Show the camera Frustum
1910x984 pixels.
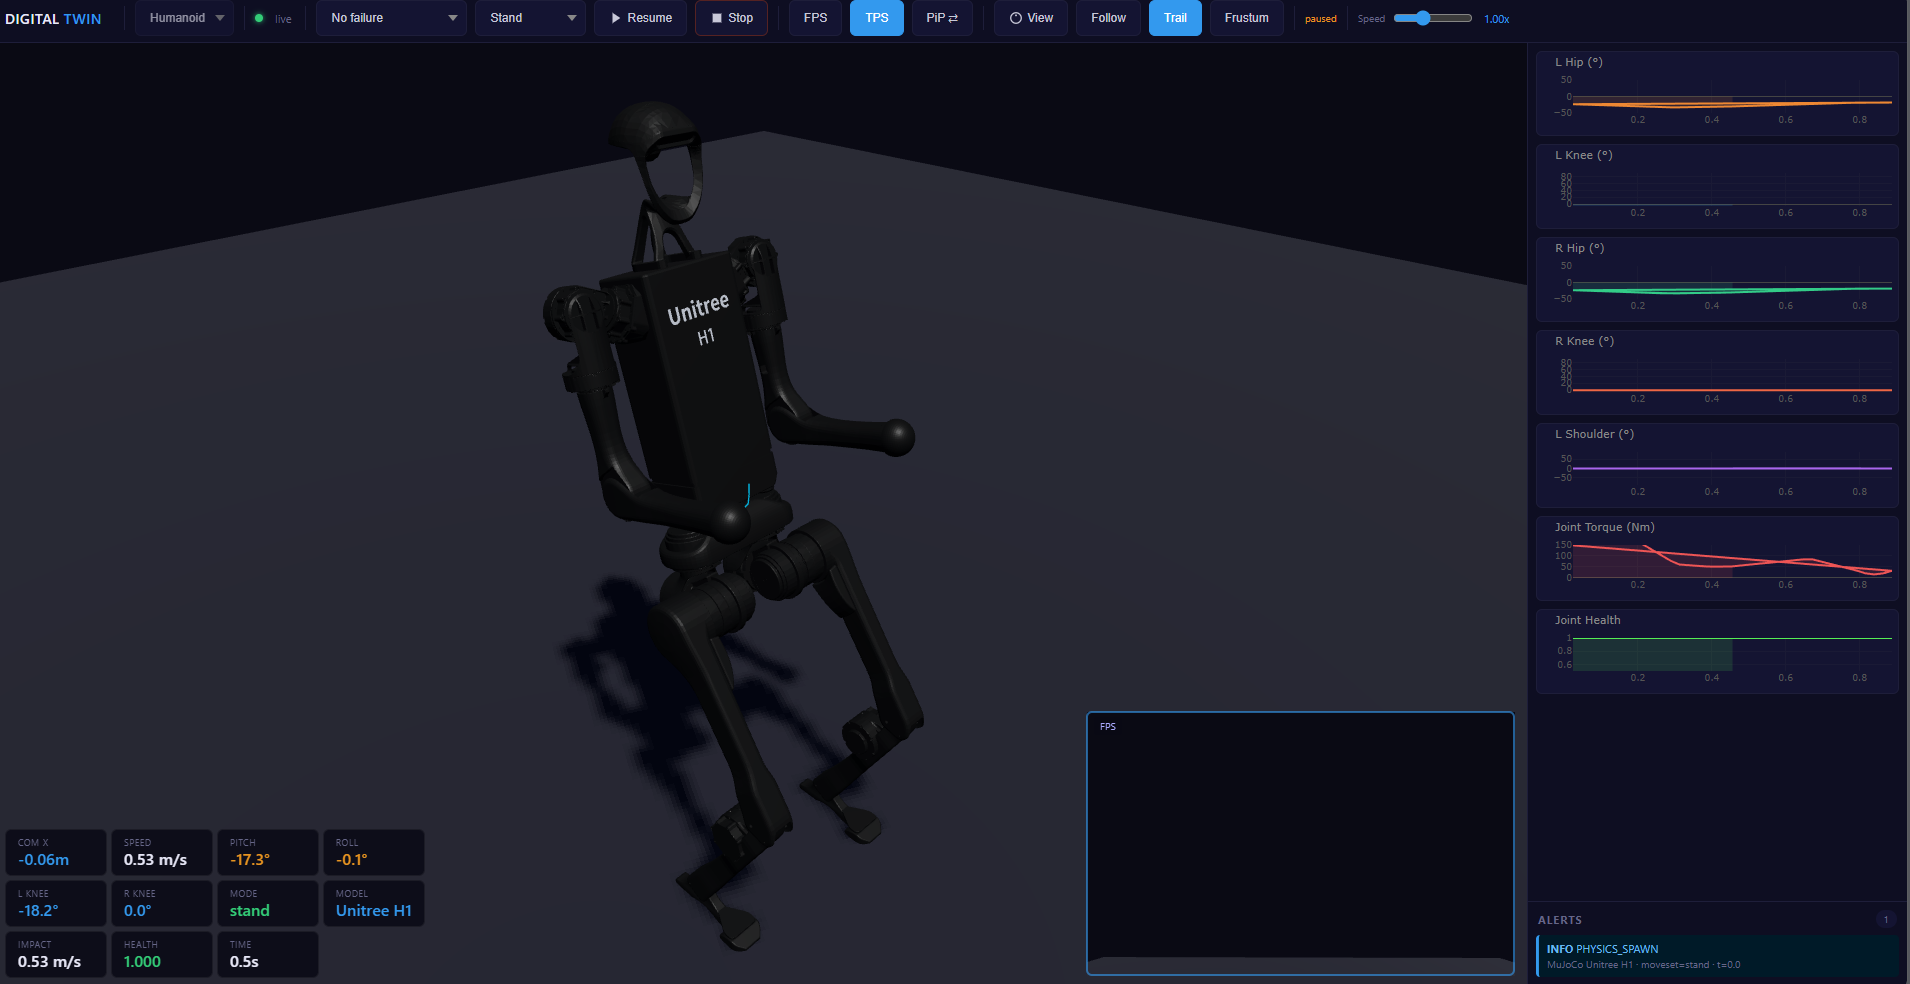[1246, 18]
